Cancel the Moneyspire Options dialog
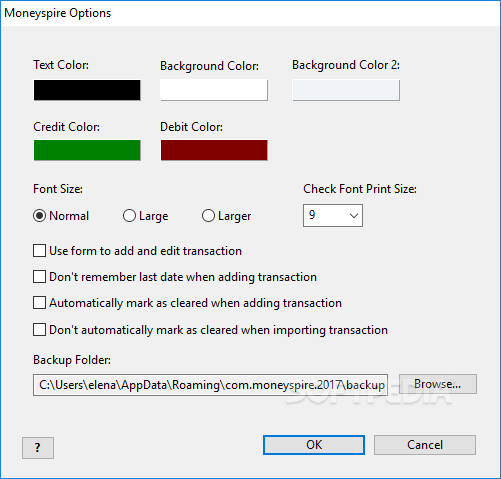Image resolution: width=501 pixels, height=479 pixels. coord(425,445)
